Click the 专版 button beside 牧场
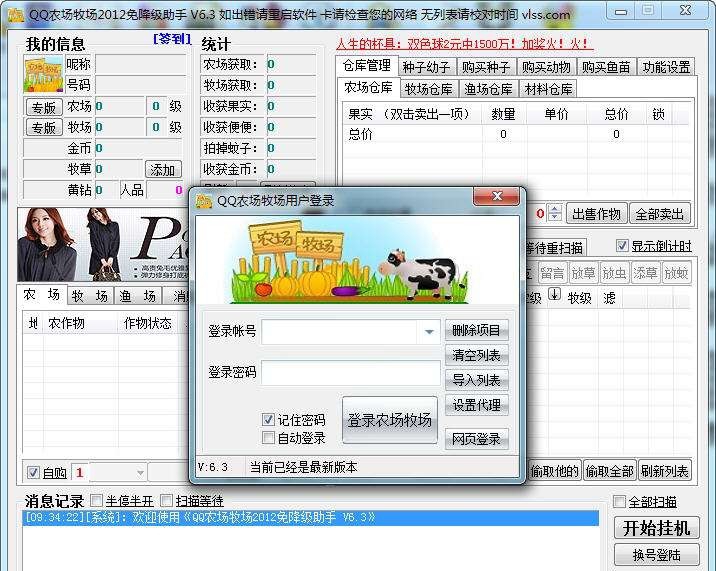This screenshot has height=571, width=716. (44, 128)
